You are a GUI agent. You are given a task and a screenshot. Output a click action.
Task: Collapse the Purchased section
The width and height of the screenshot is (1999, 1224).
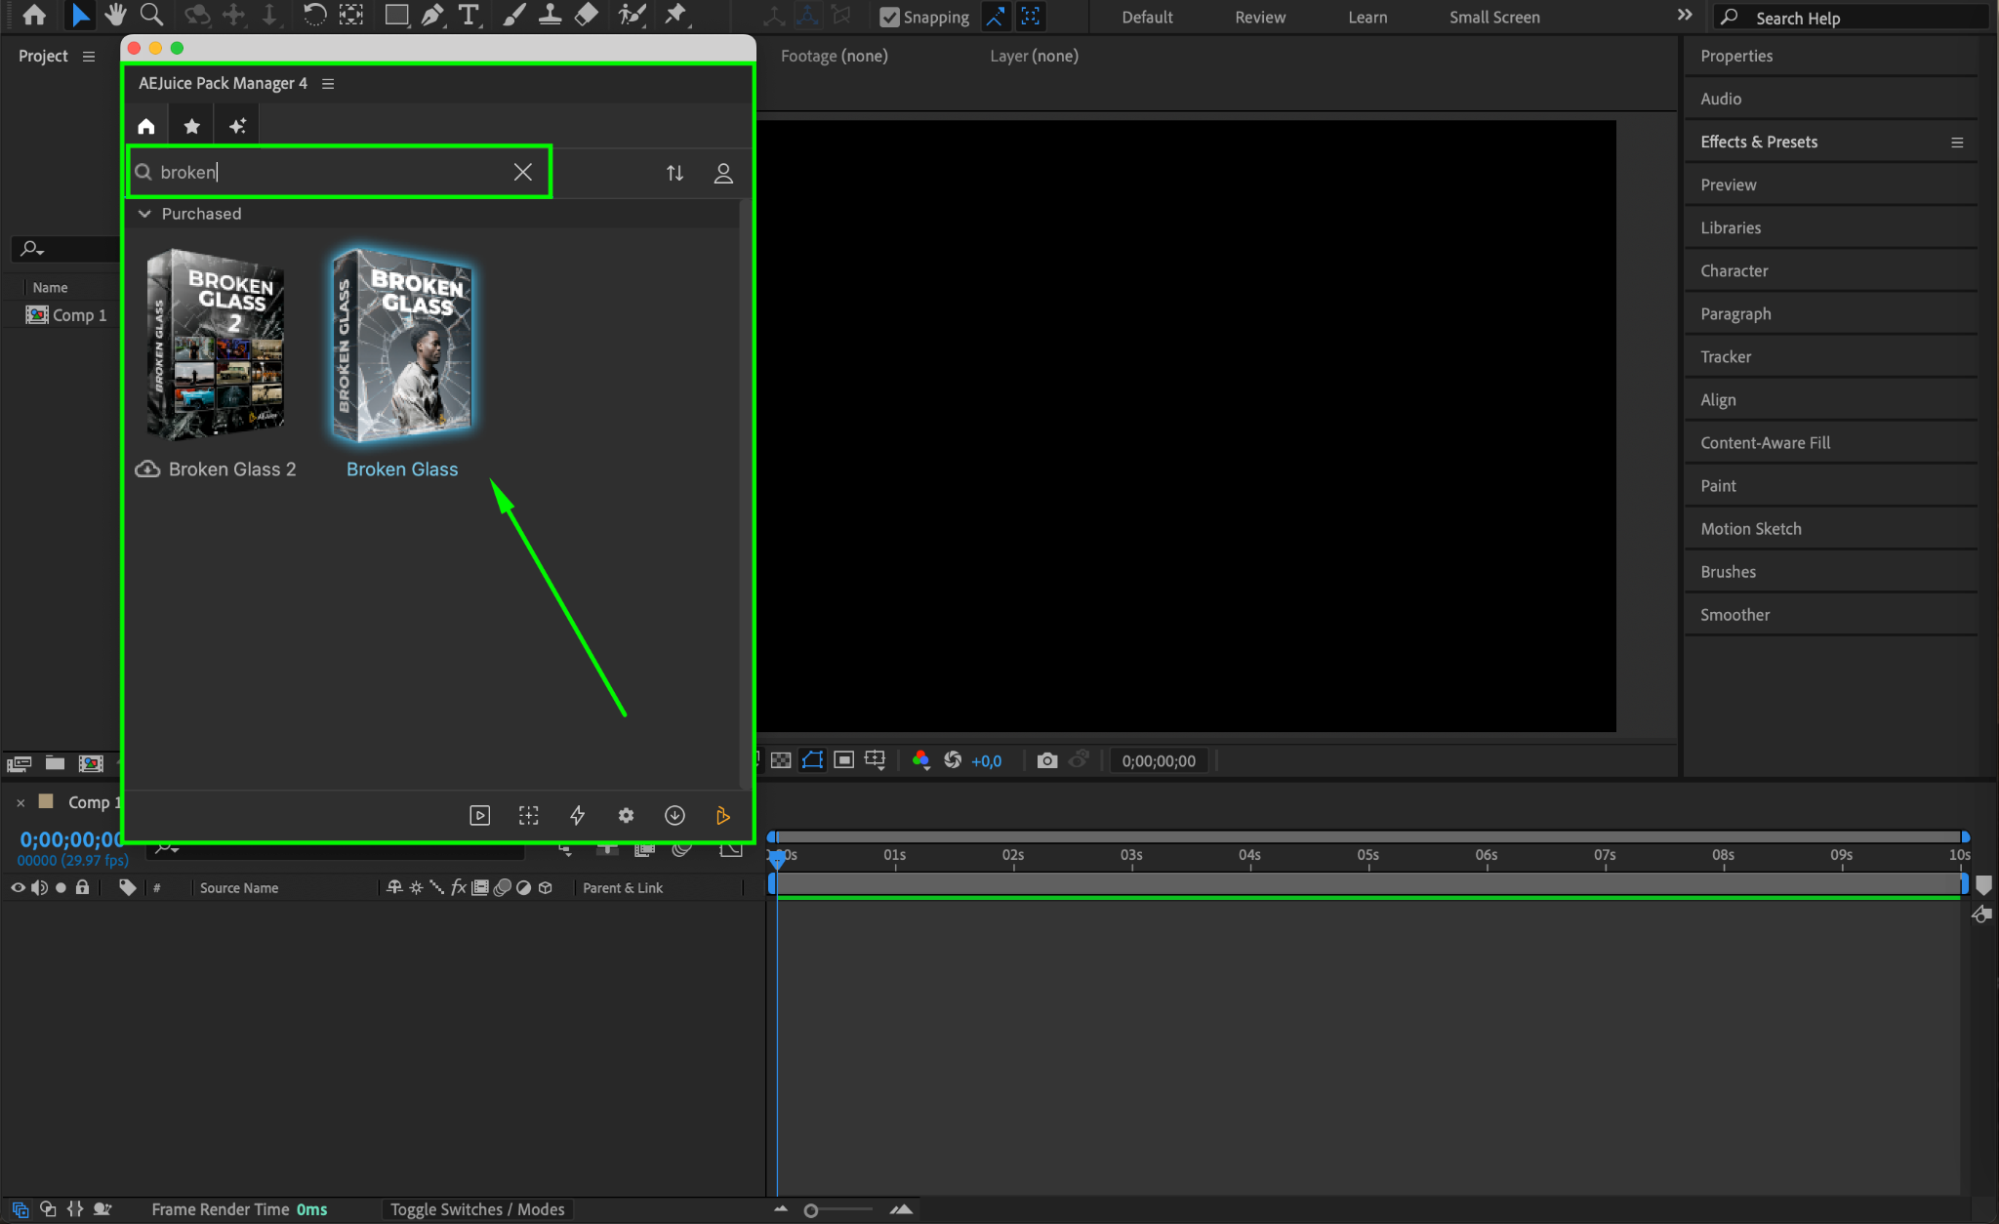[145, 214]
